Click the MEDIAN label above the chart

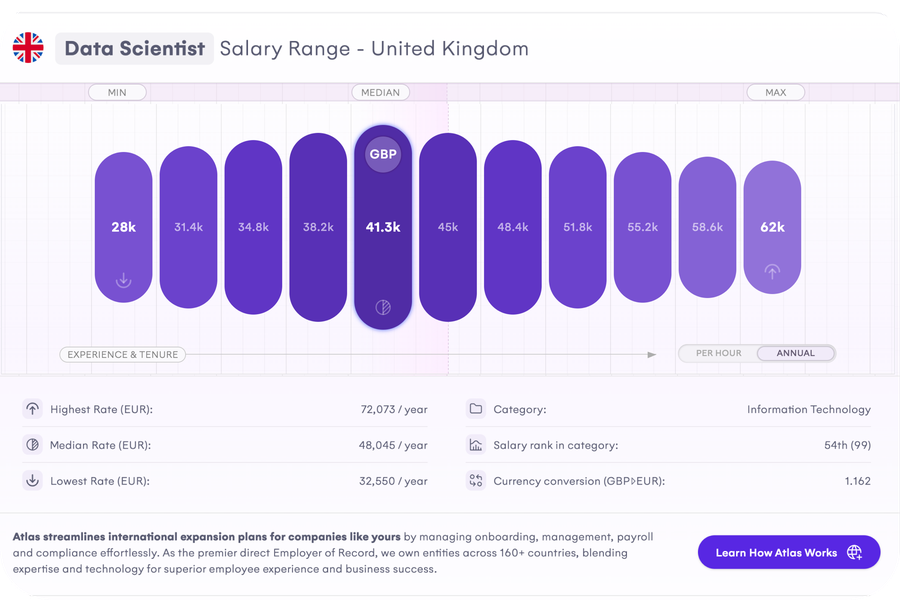(x=383, y=92)
